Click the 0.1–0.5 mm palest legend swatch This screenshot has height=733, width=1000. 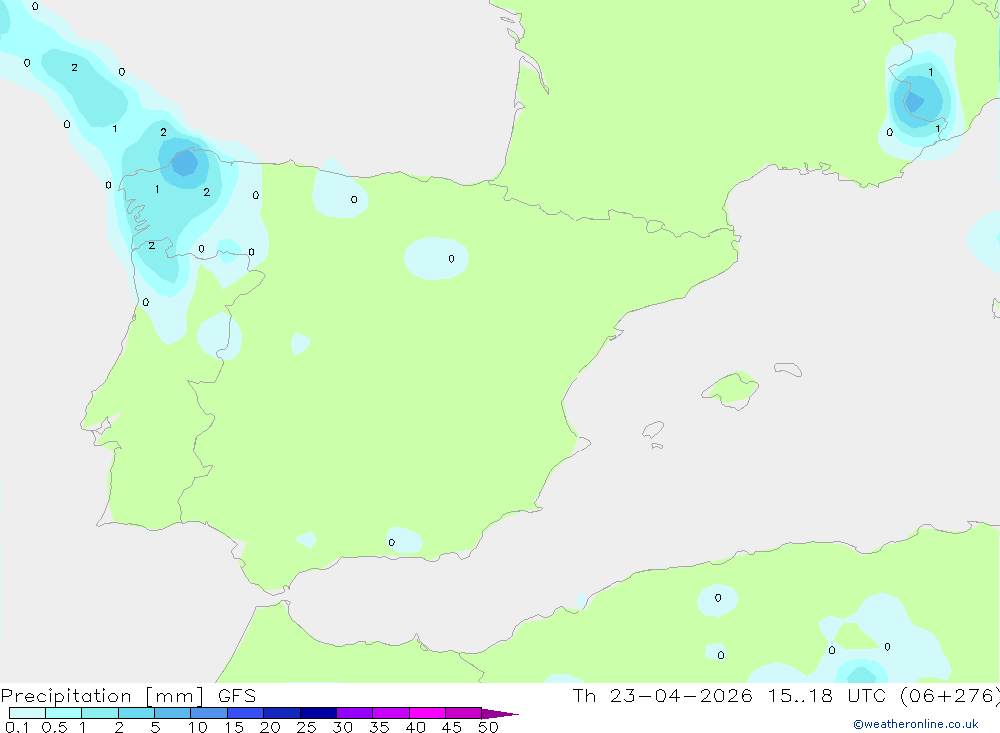[x=27, y=713]
